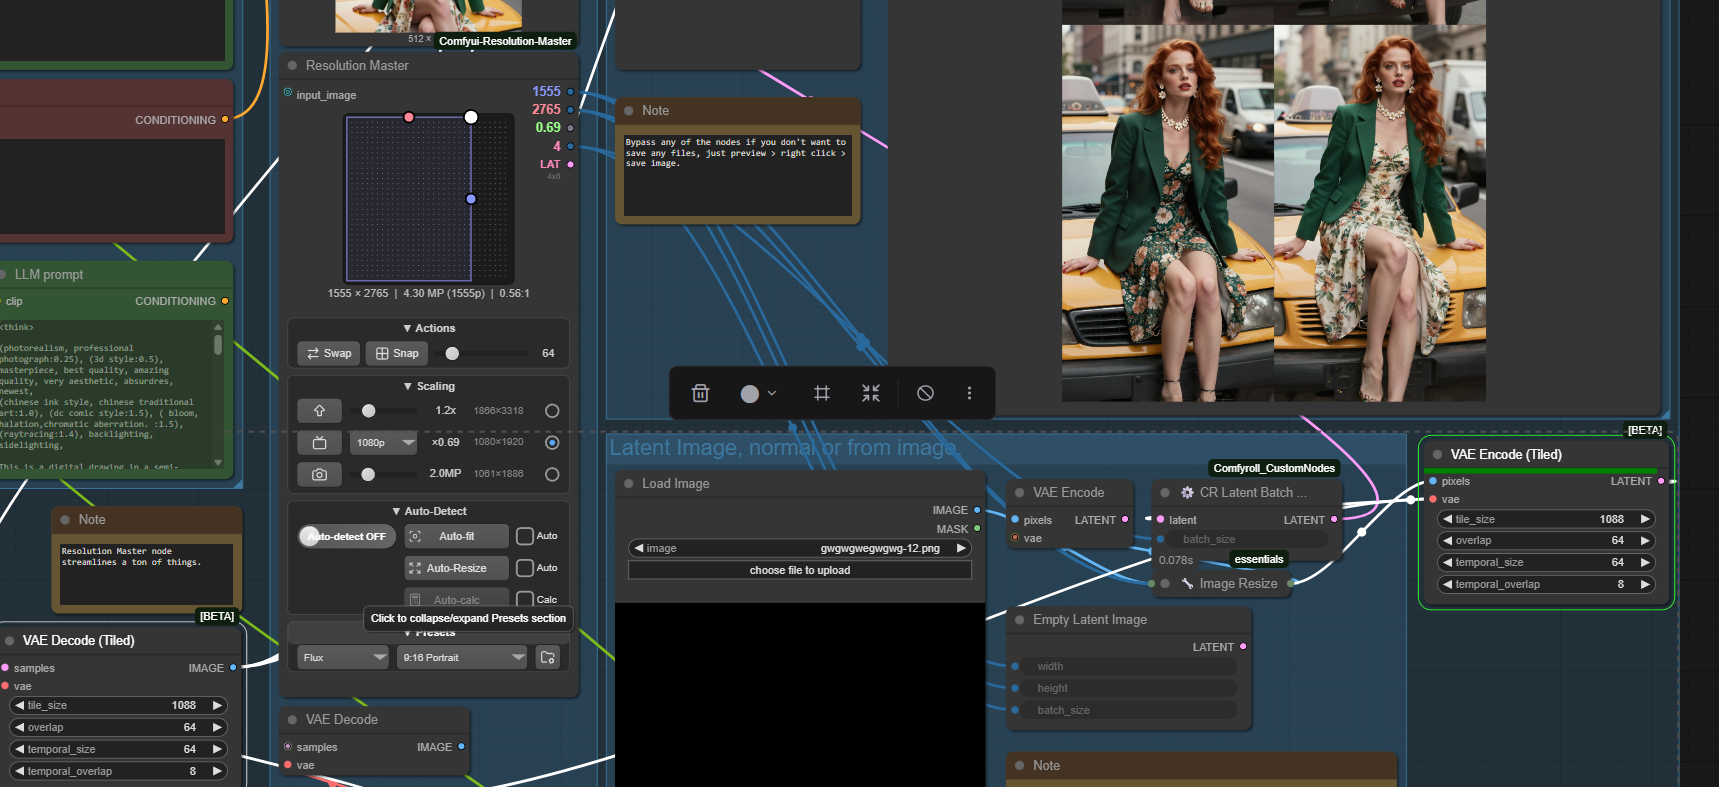Screen dimensions: 1719x787
Task: Click the frame nodes icon in selection toolbar
Action: pos(822,393)
